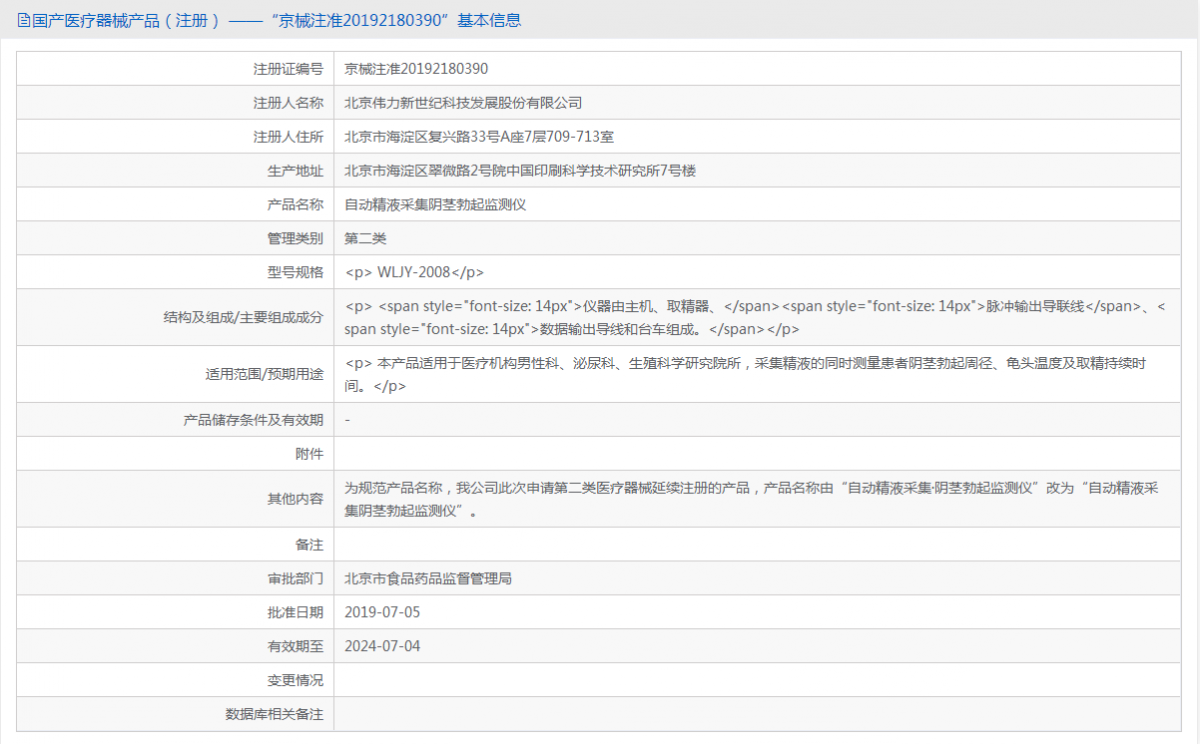This screenshot has height=744, width=1200.
Task: Select the page title with 京械注准20192180390 基本信息
Action: pos(276,20)
